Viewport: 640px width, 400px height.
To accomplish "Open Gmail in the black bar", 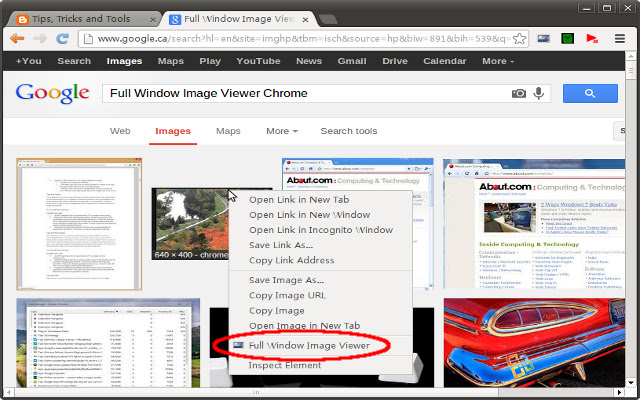I will pyautogui.click(x=352, y=61).
